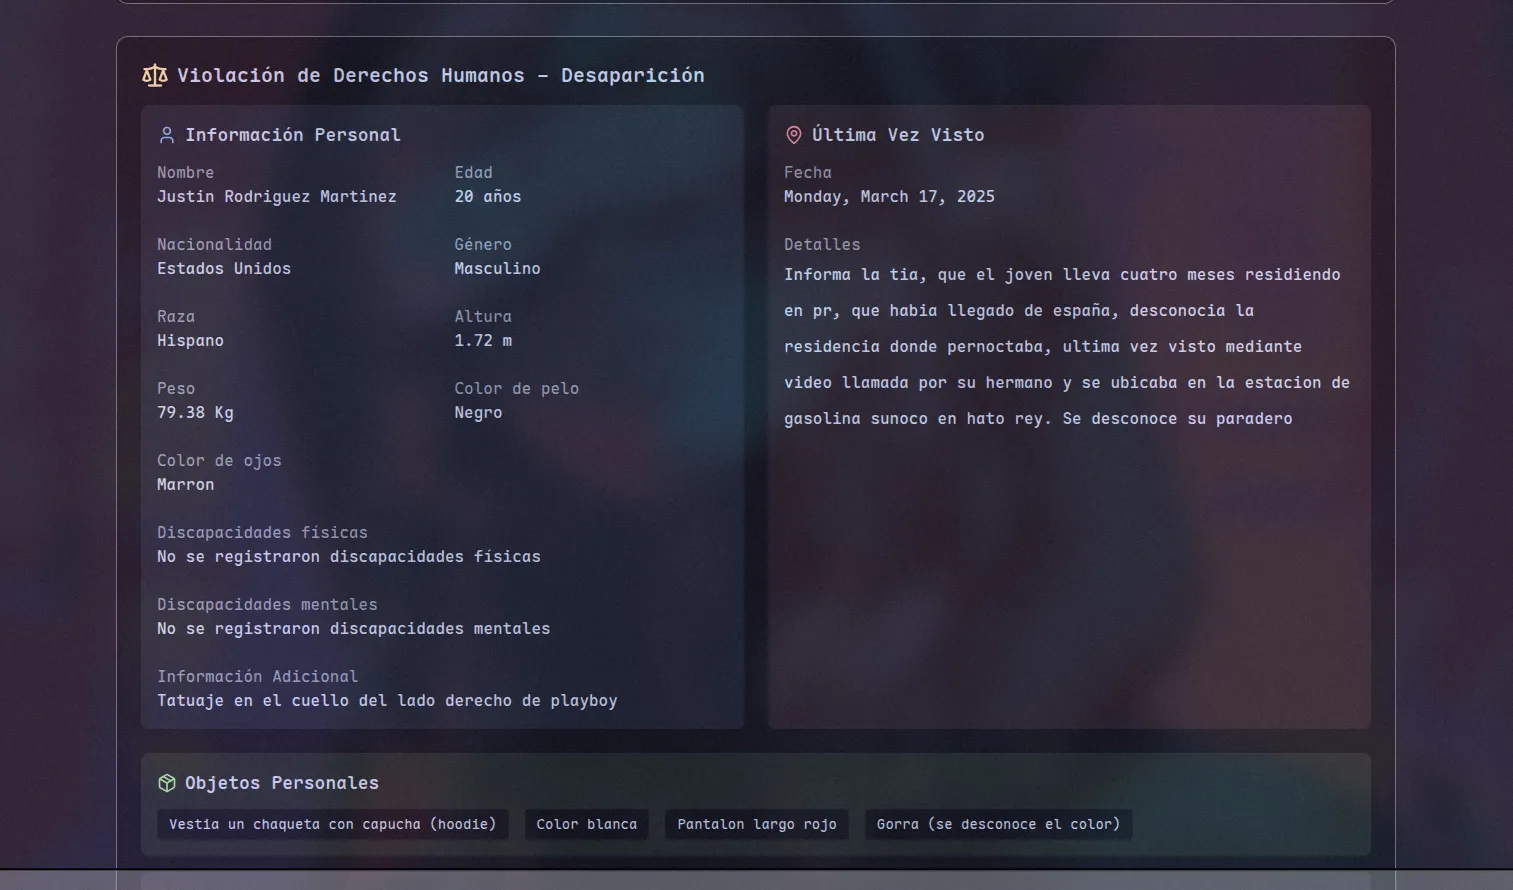This screenshot has width=1513, height=890.
Task: Click the Detalles paragraph text
Action: [x=1066, y=347]
